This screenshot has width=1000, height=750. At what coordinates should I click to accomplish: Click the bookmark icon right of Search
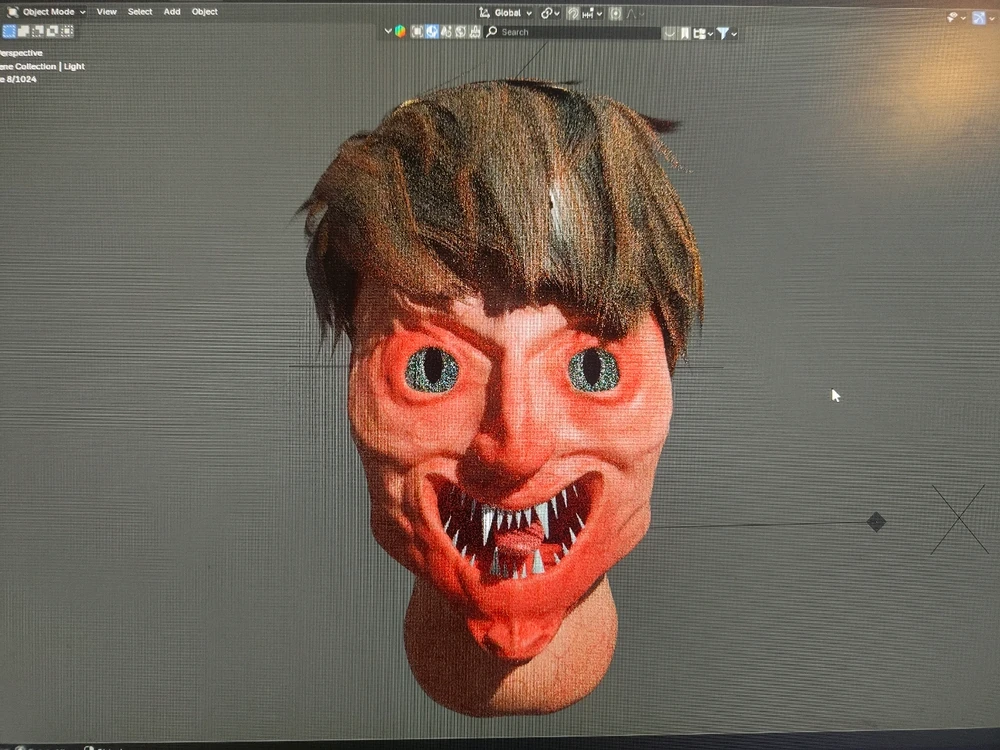tap(685, 33)
